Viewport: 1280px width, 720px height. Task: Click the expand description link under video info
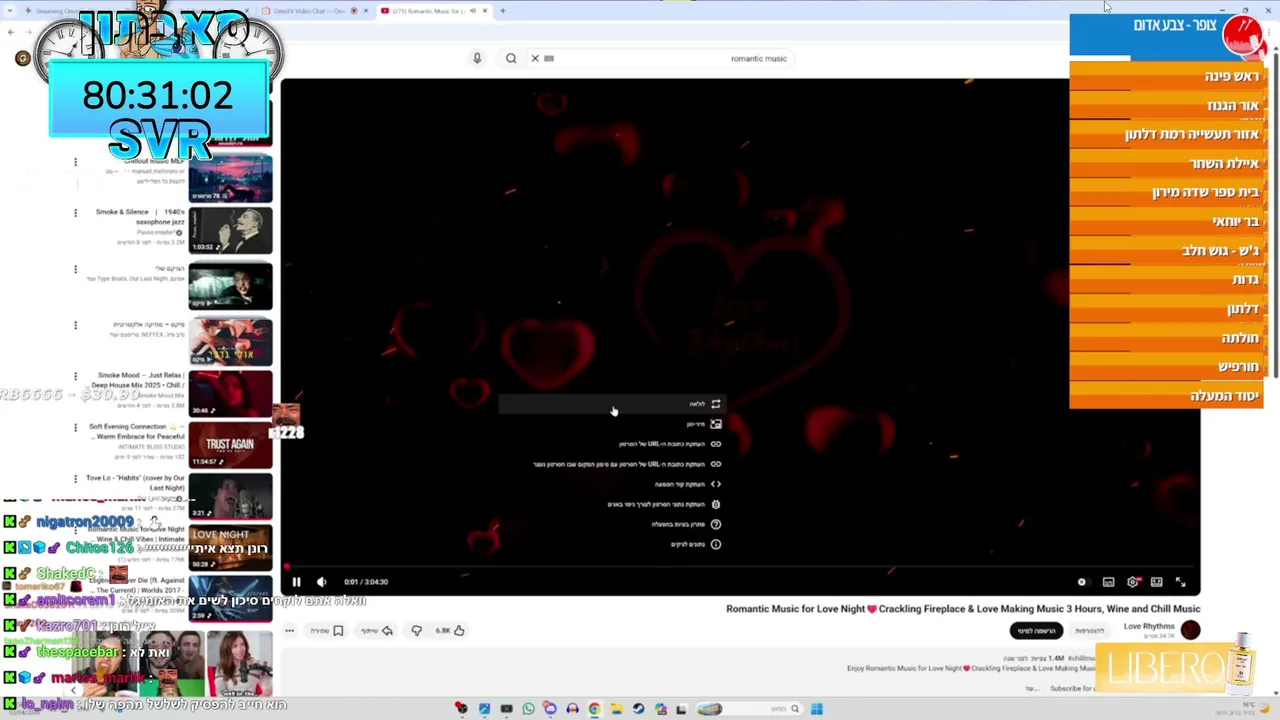1030,688
